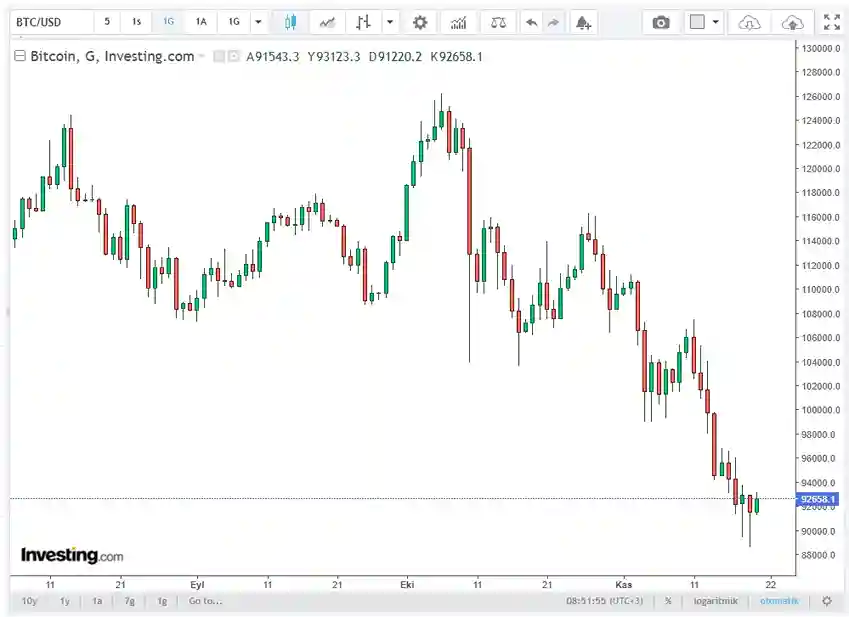
Task: Take a chart snapshot with camera icon
Action: 660,22
